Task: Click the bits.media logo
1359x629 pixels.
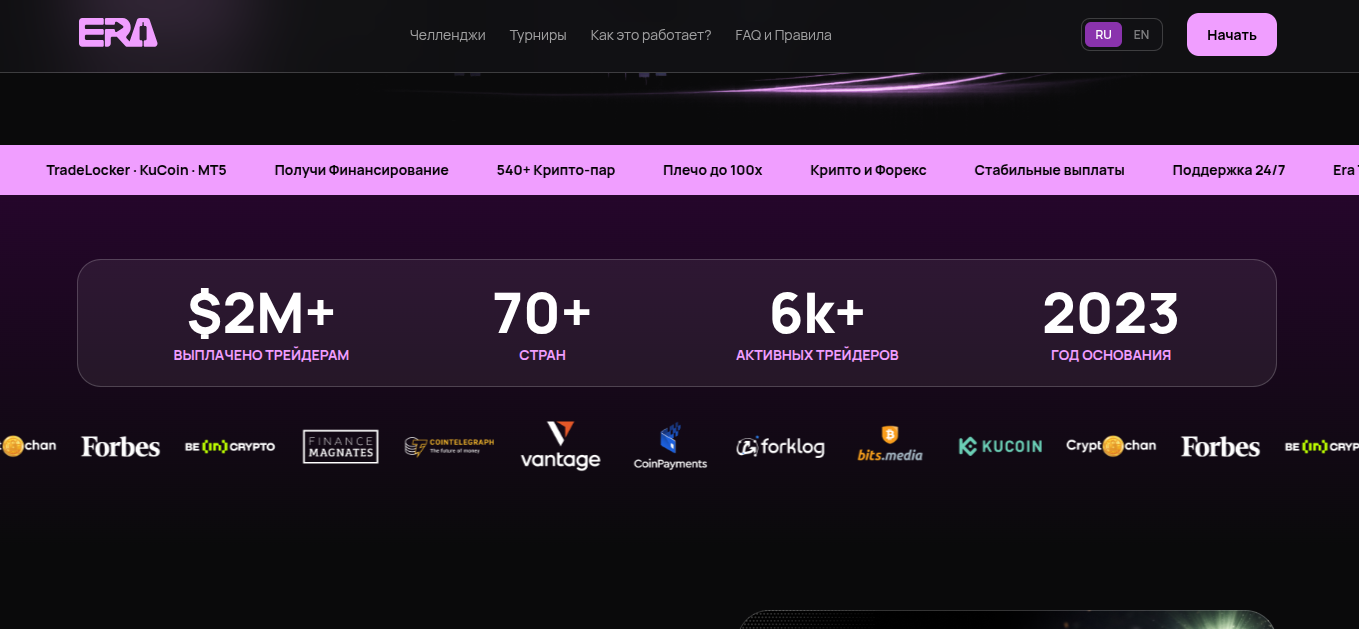Action: coord(890,444)
